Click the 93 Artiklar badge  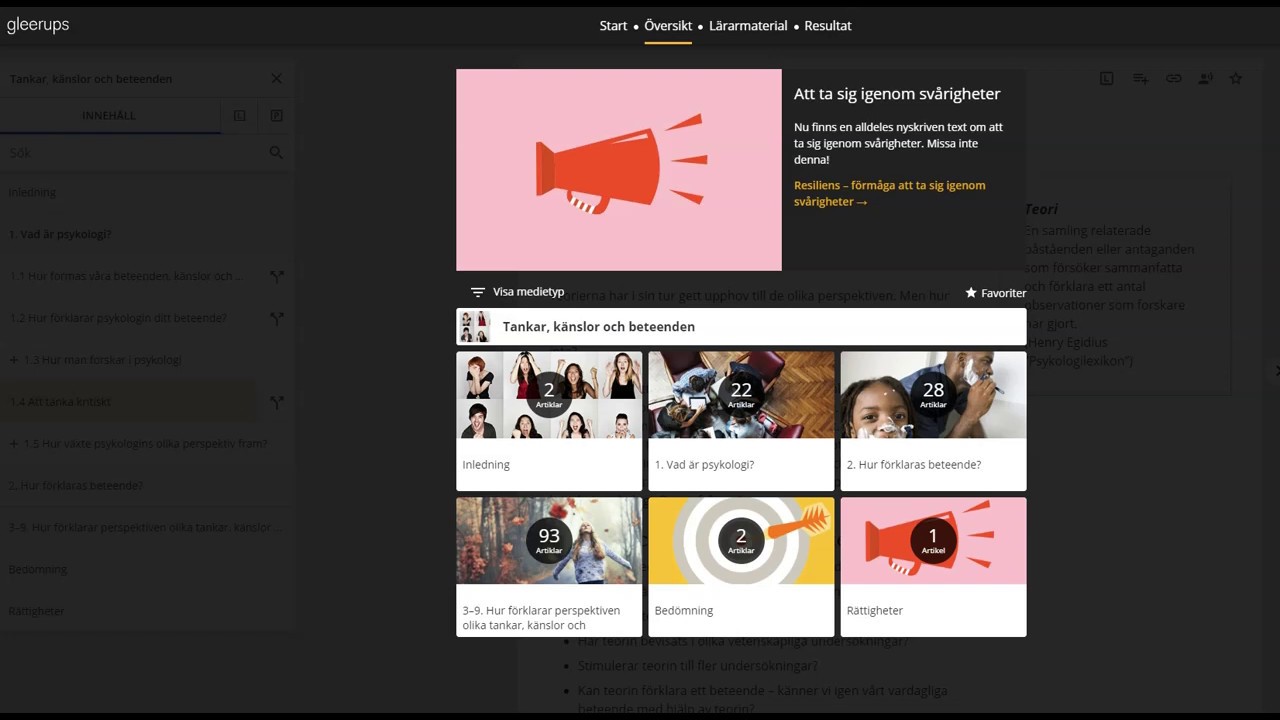(x=549, y=541)
